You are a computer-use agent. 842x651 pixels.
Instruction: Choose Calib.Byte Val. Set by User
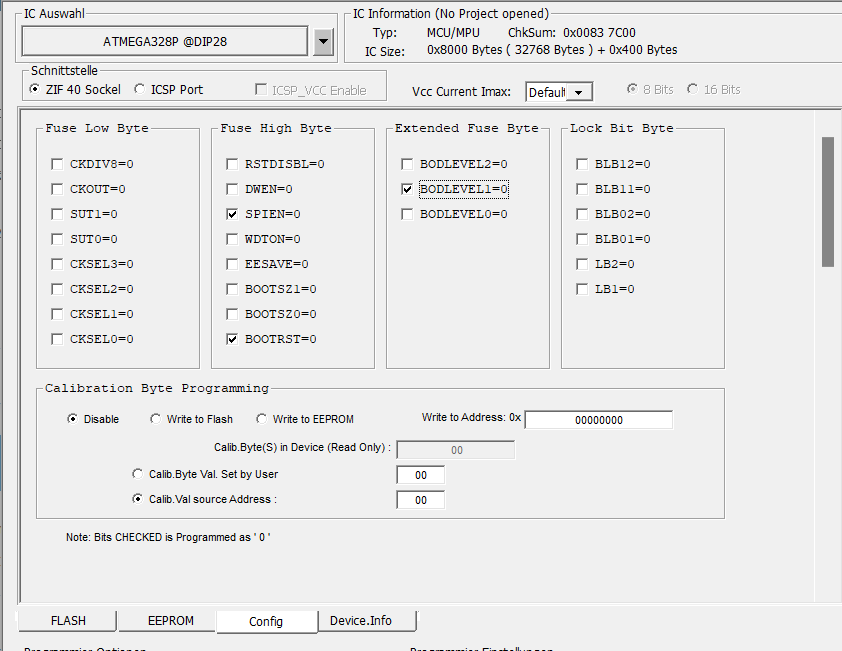tap(138, 474)
